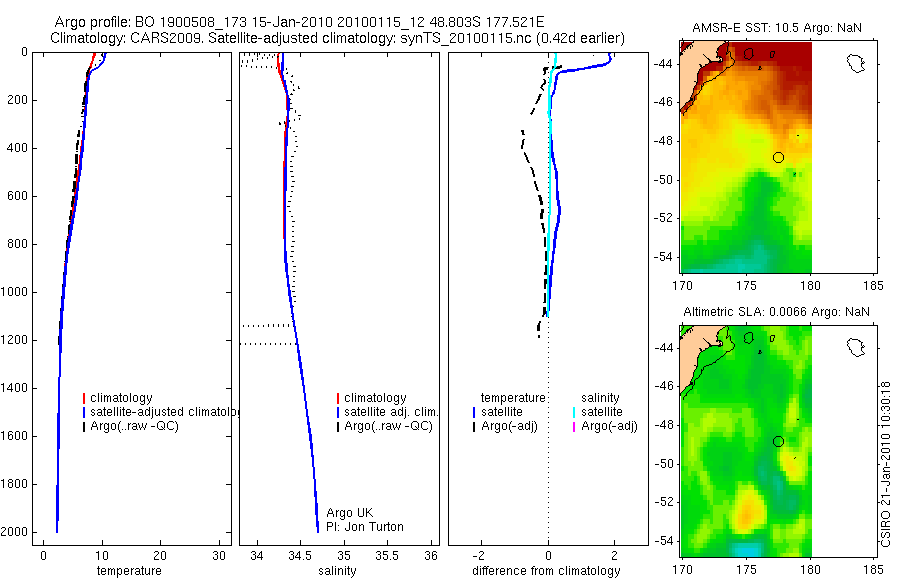
Task: Click the 'PI: Jon Turton' annotation
Action: (x=365, y=527)
